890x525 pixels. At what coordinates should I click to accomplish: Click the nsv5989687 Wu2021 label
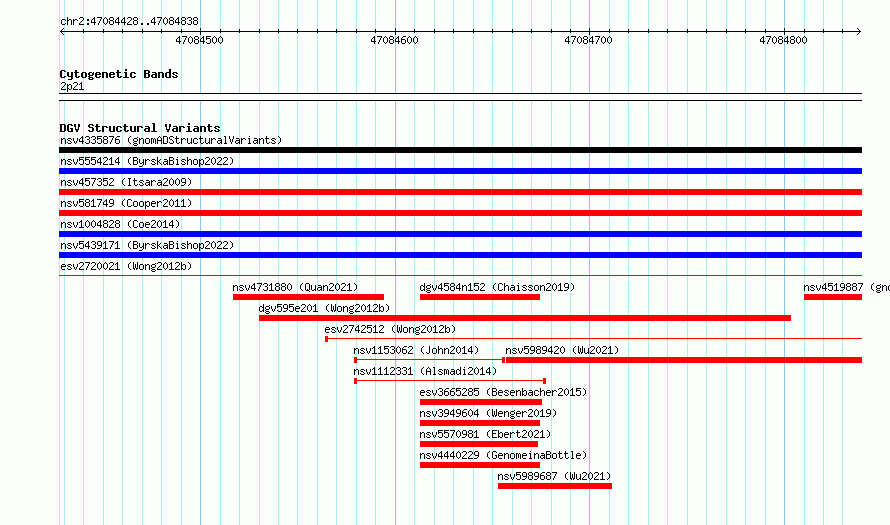pos(554,476)
